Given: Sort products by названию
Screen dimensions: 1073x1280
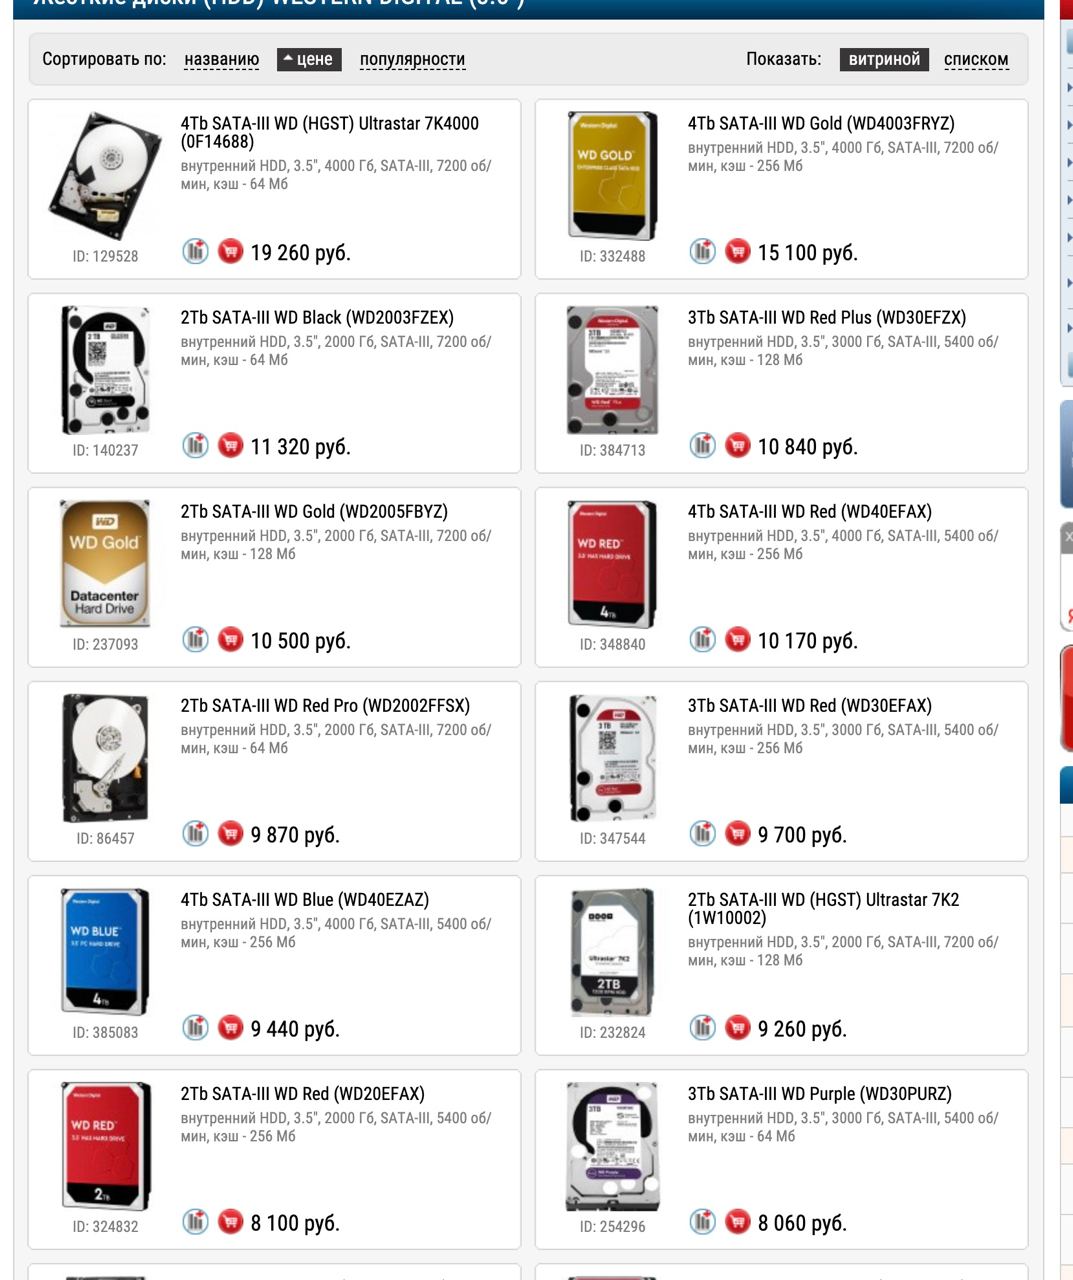Looking at the screenshot, I should pos(222,59).
